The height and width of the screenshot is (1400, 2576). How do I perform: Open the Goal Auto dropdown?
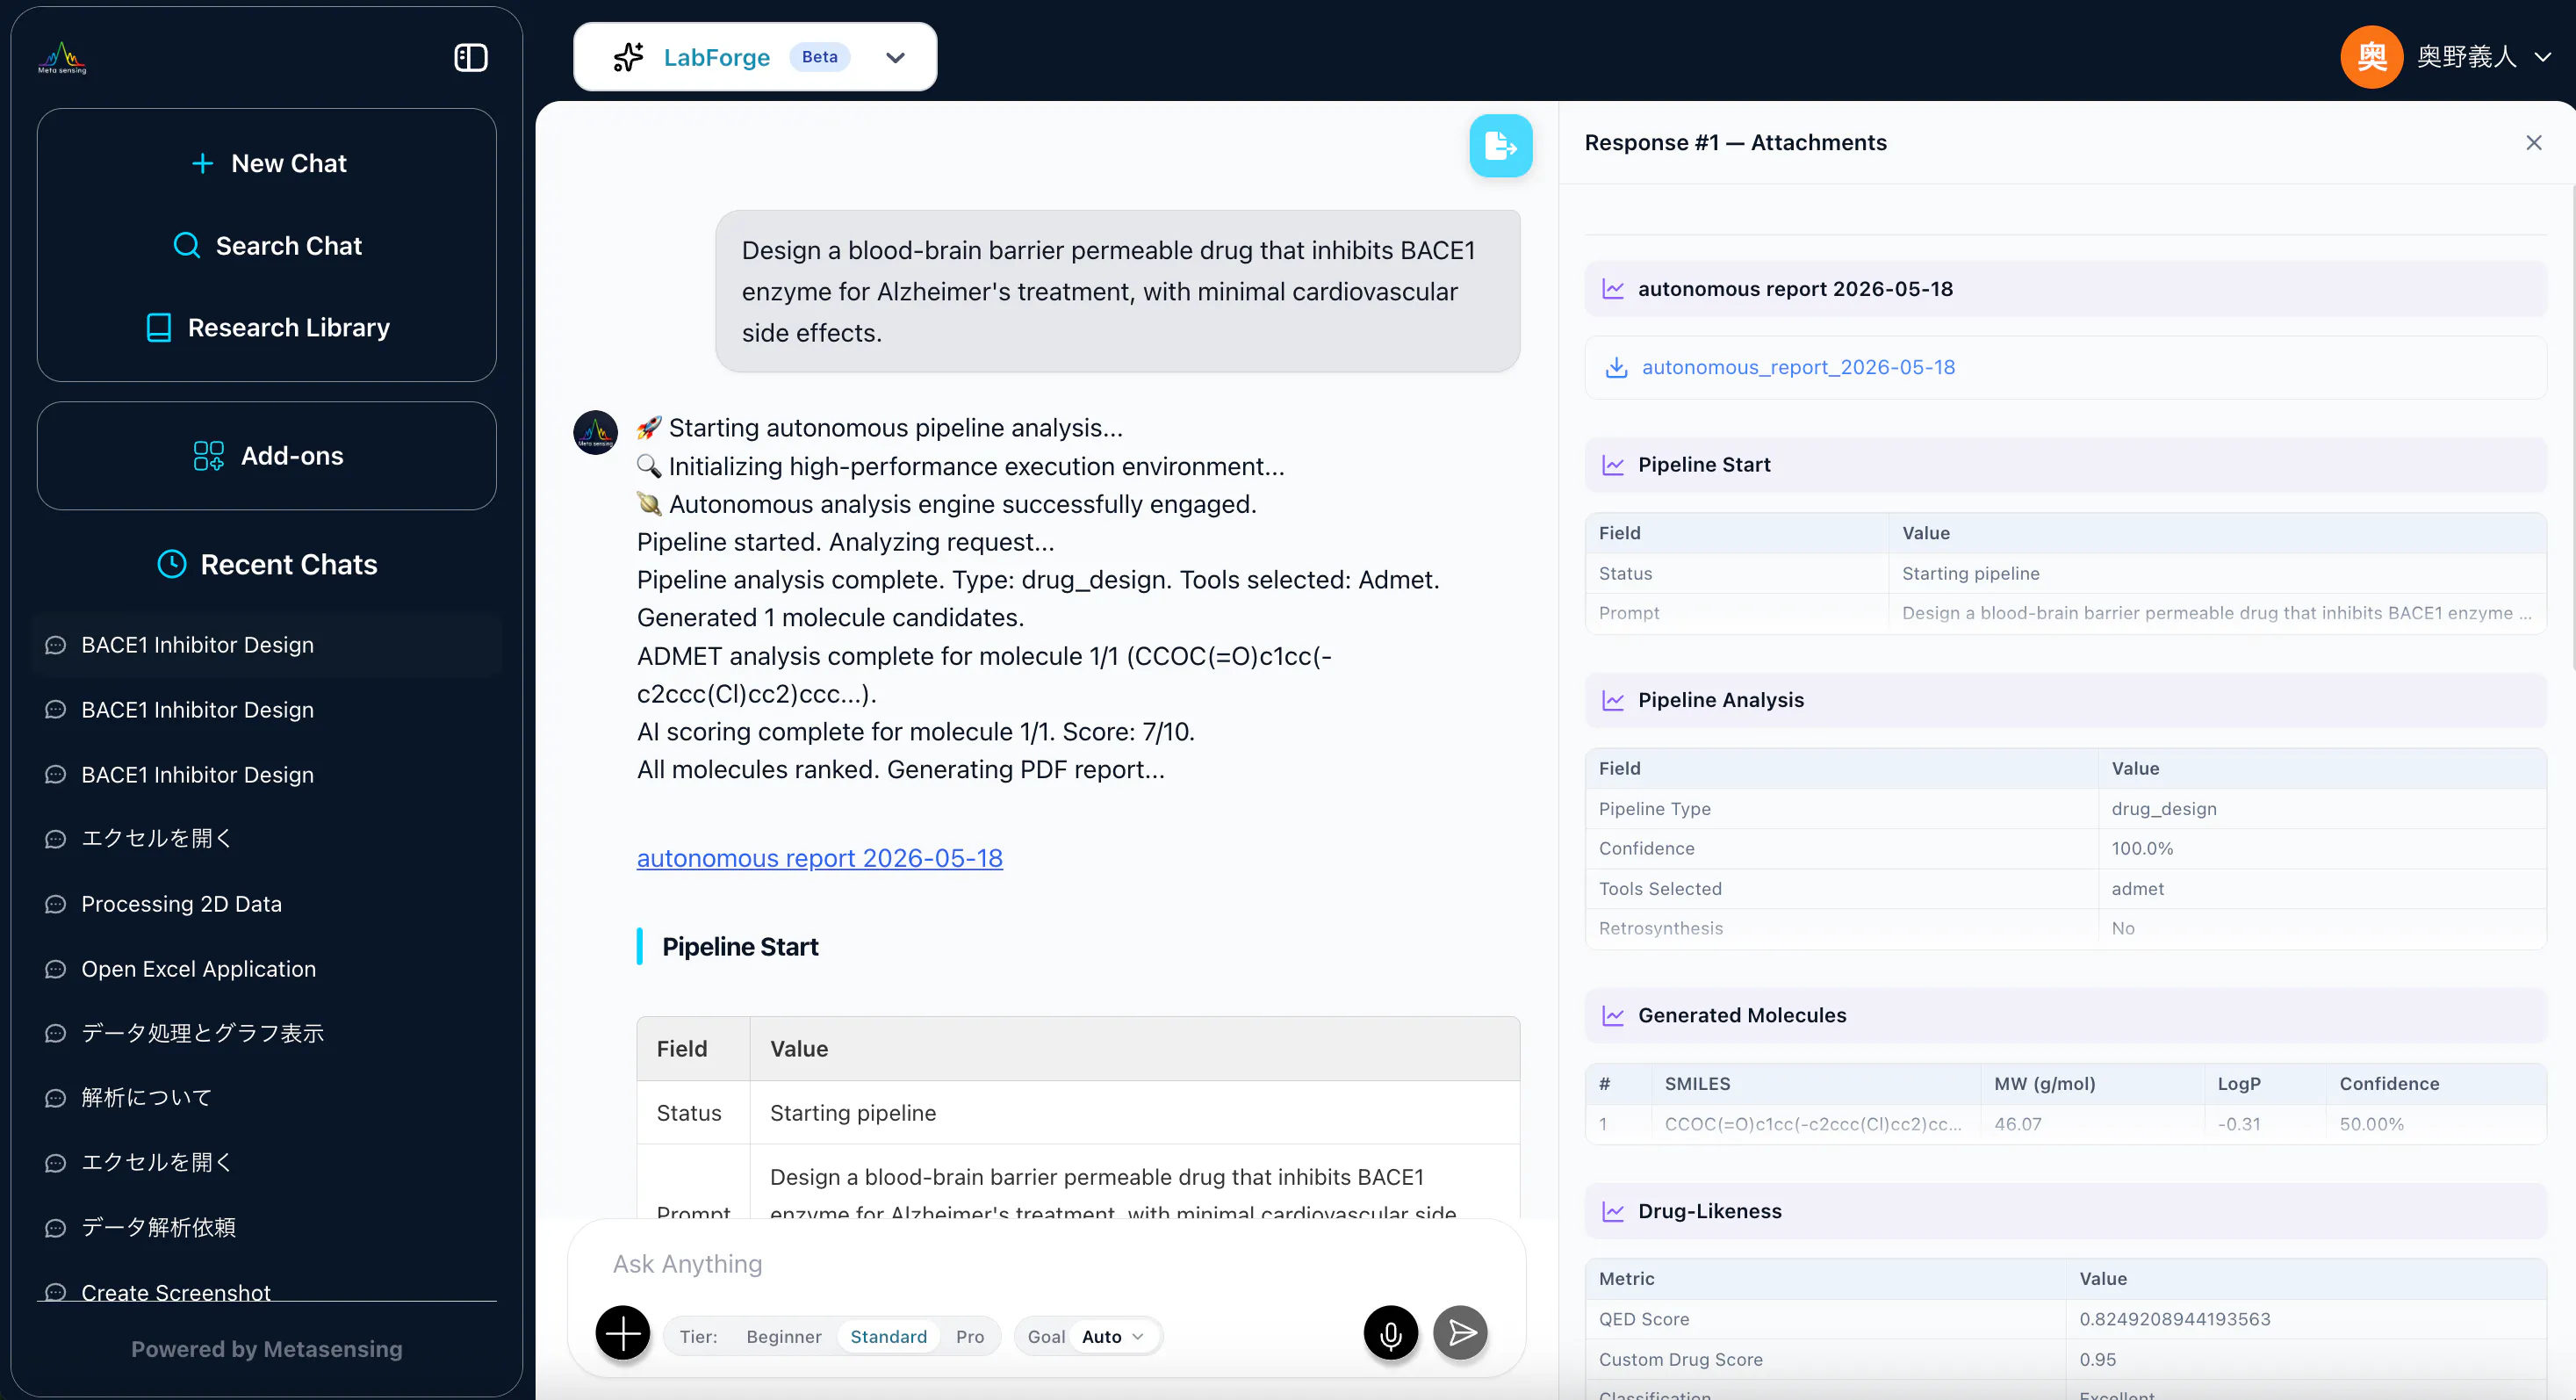pyautogui.click(x=1112, y=1337)
